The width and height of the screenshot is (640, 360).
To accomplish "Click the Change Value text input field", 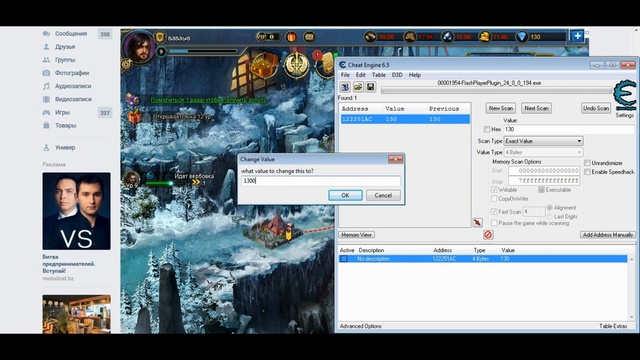I will (x=321, y=181).
